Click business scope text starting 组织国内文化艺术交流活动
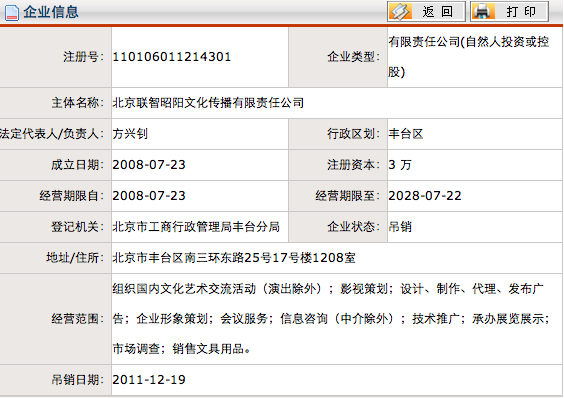This screenshot has height=398, width=564. (x=331, y=319)
